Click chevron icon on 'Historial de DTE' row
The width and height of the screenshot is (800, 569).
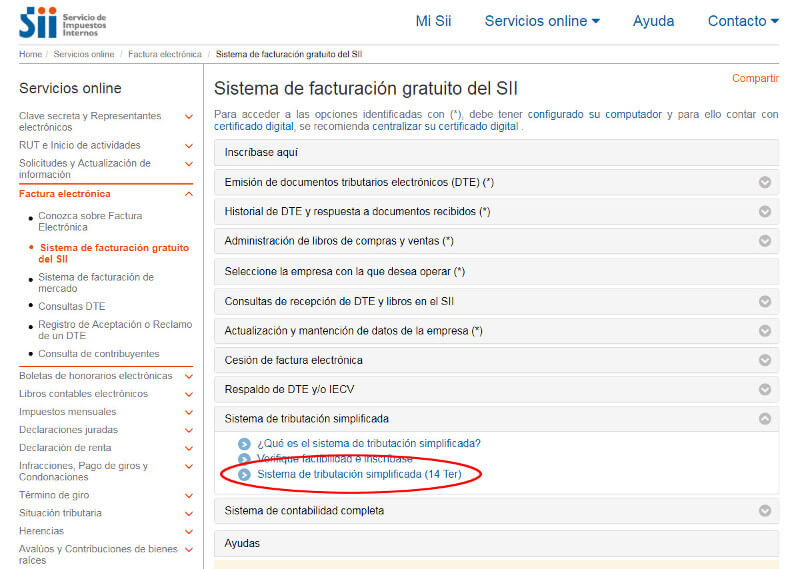(765, 212)
